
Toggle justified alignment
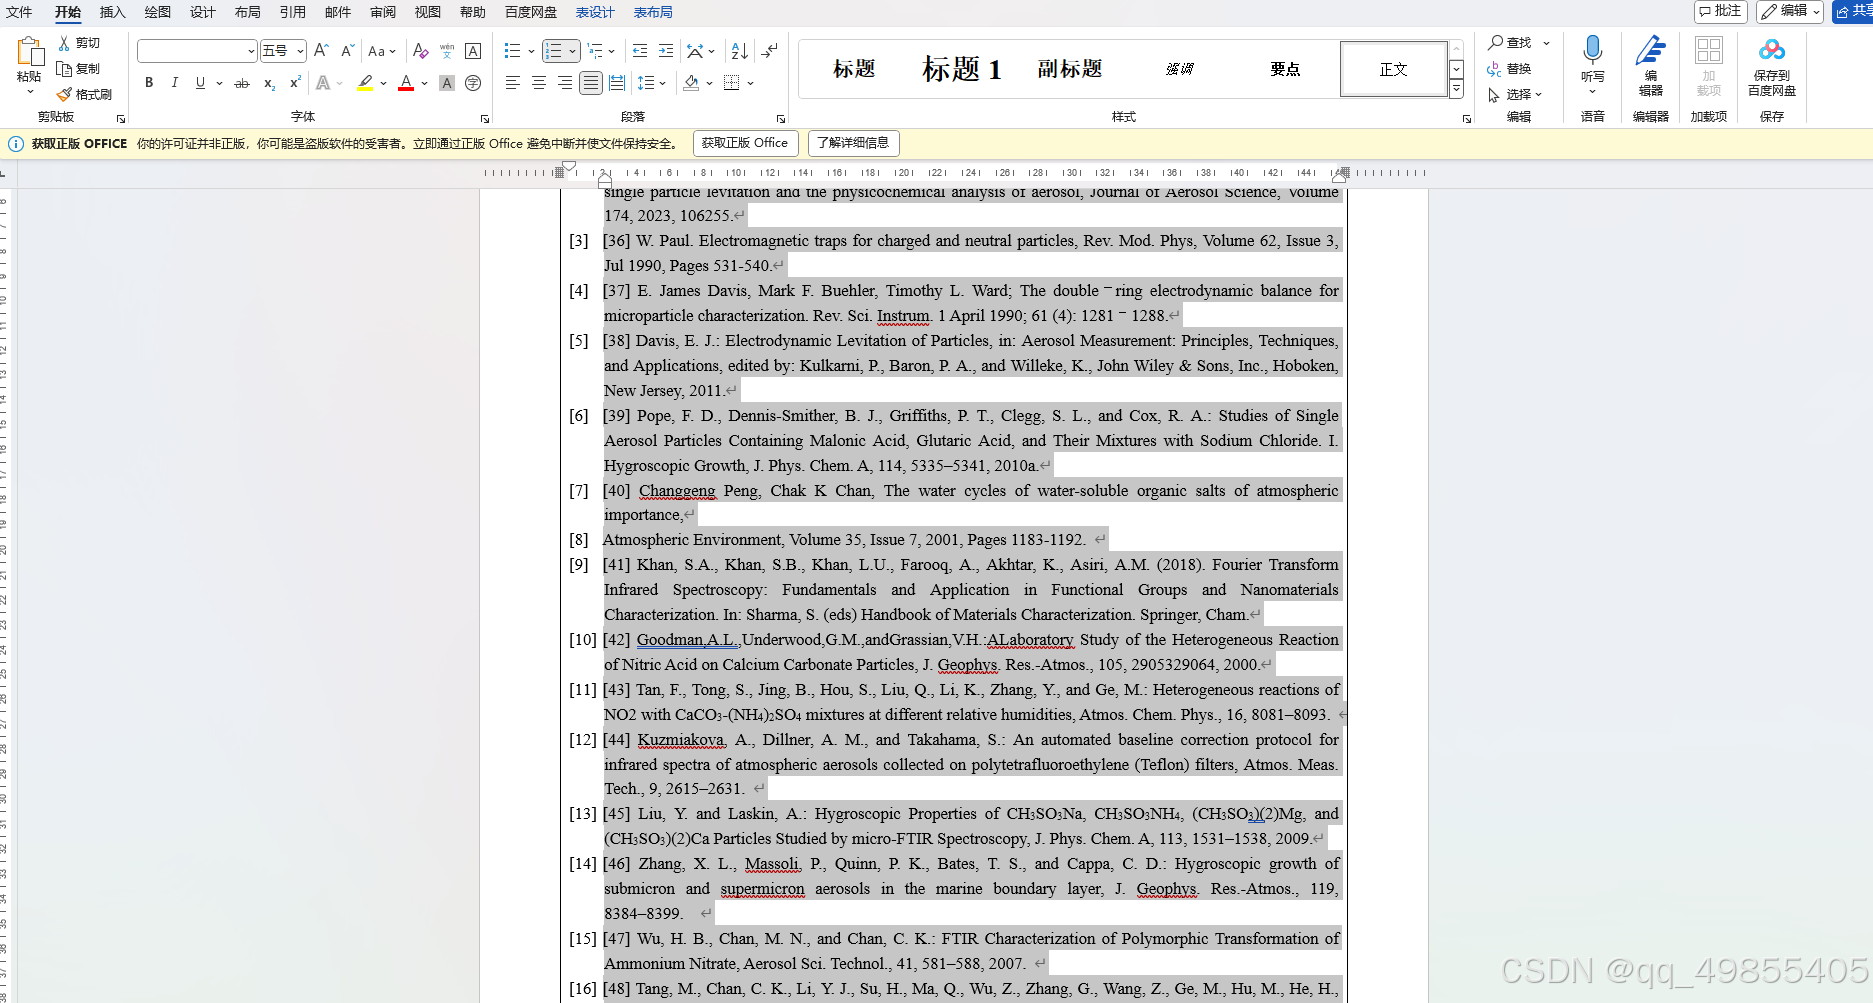tap(591, 83)
